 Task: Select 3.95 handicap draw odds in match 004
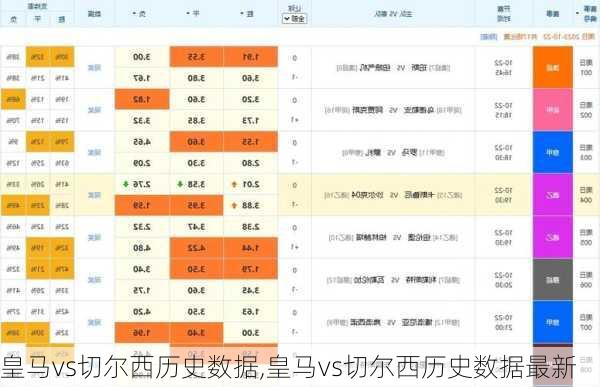pyautogui.click(x=196, y=206)
